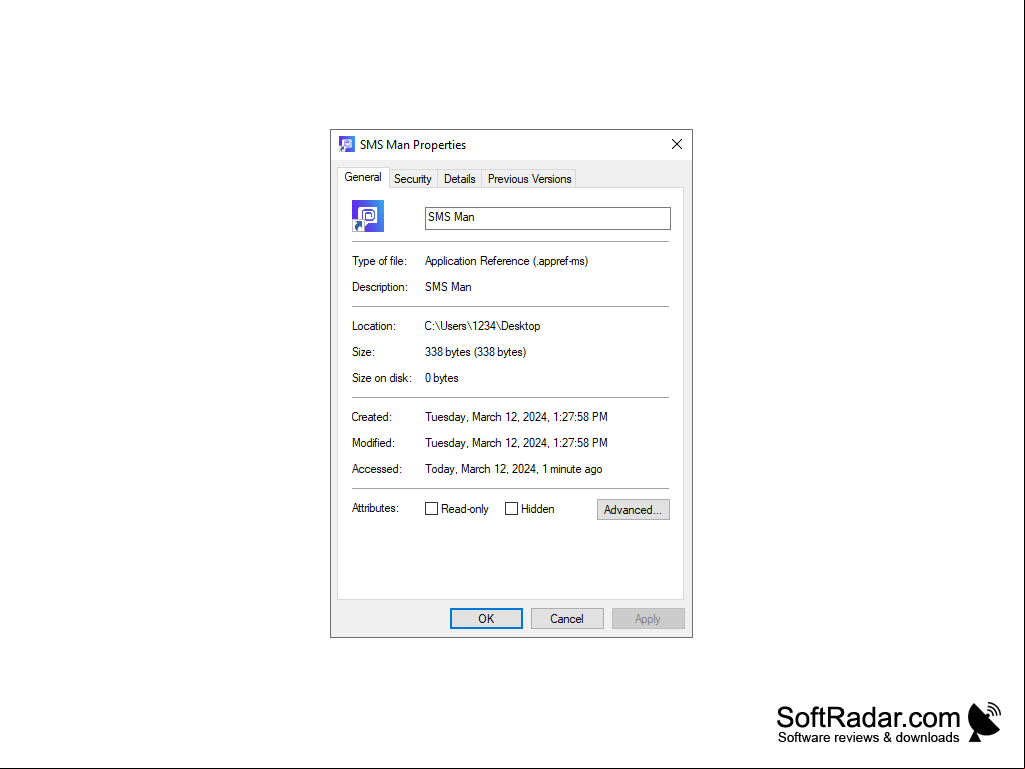Switch to the General tab
The width and height of the screenshot is (1025, 769).
(363, 177)
